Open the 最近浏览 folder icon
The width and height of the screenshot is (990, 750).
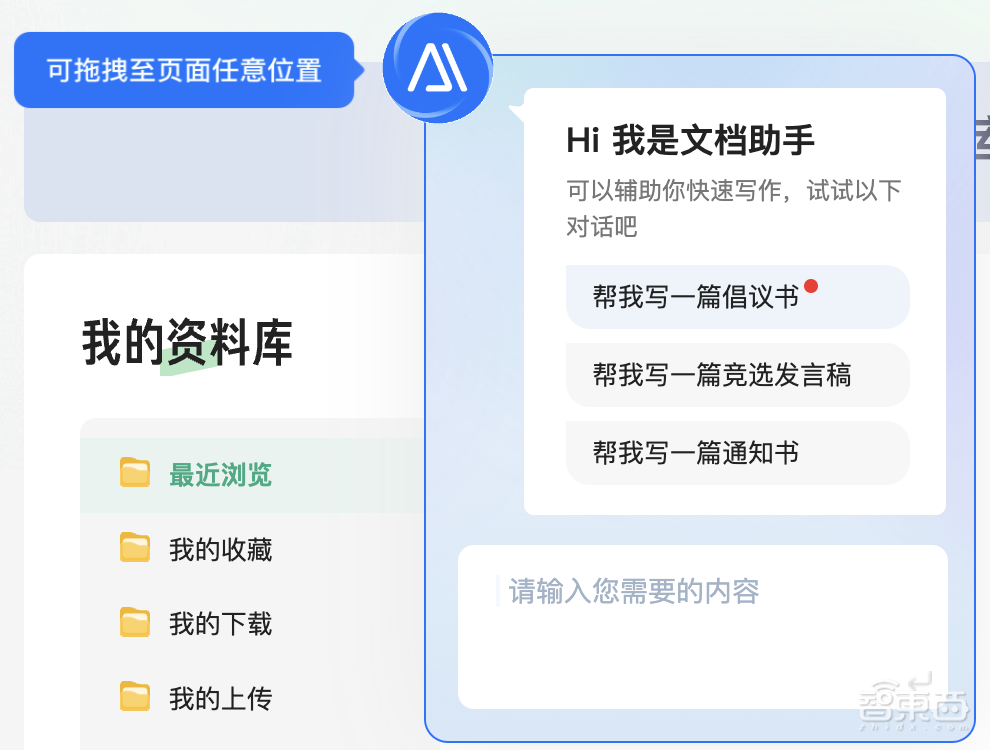[x=136, y=474]
